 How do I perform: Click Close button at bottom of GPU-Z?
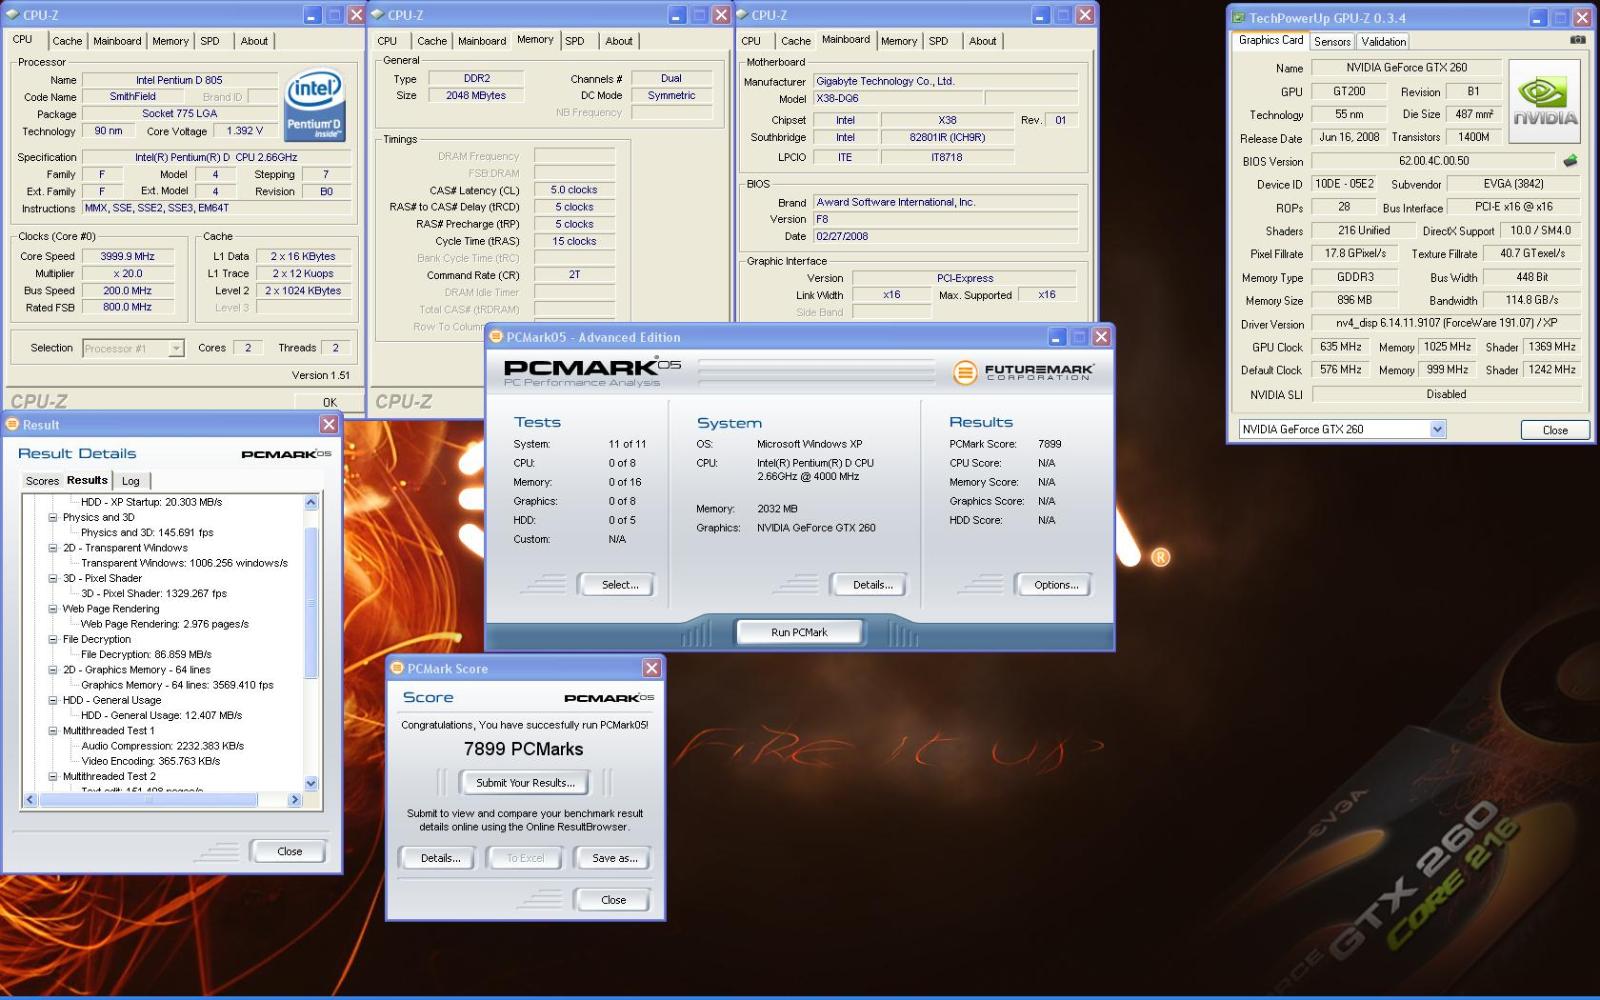tap(1555, 430)
